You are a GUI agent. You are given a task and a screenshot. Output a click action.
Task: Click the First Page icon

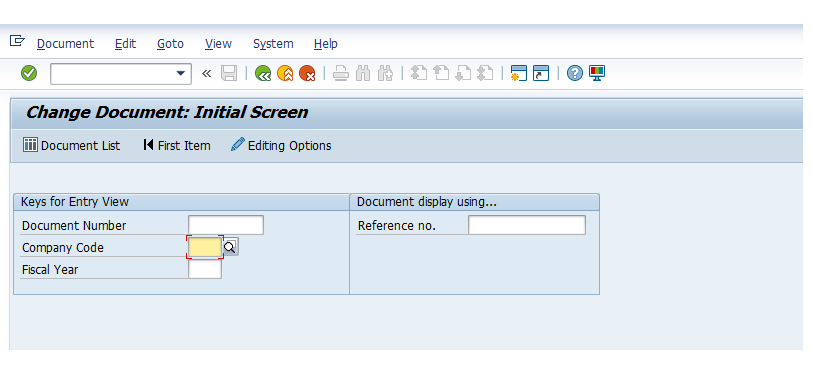(x=419, y=73)
